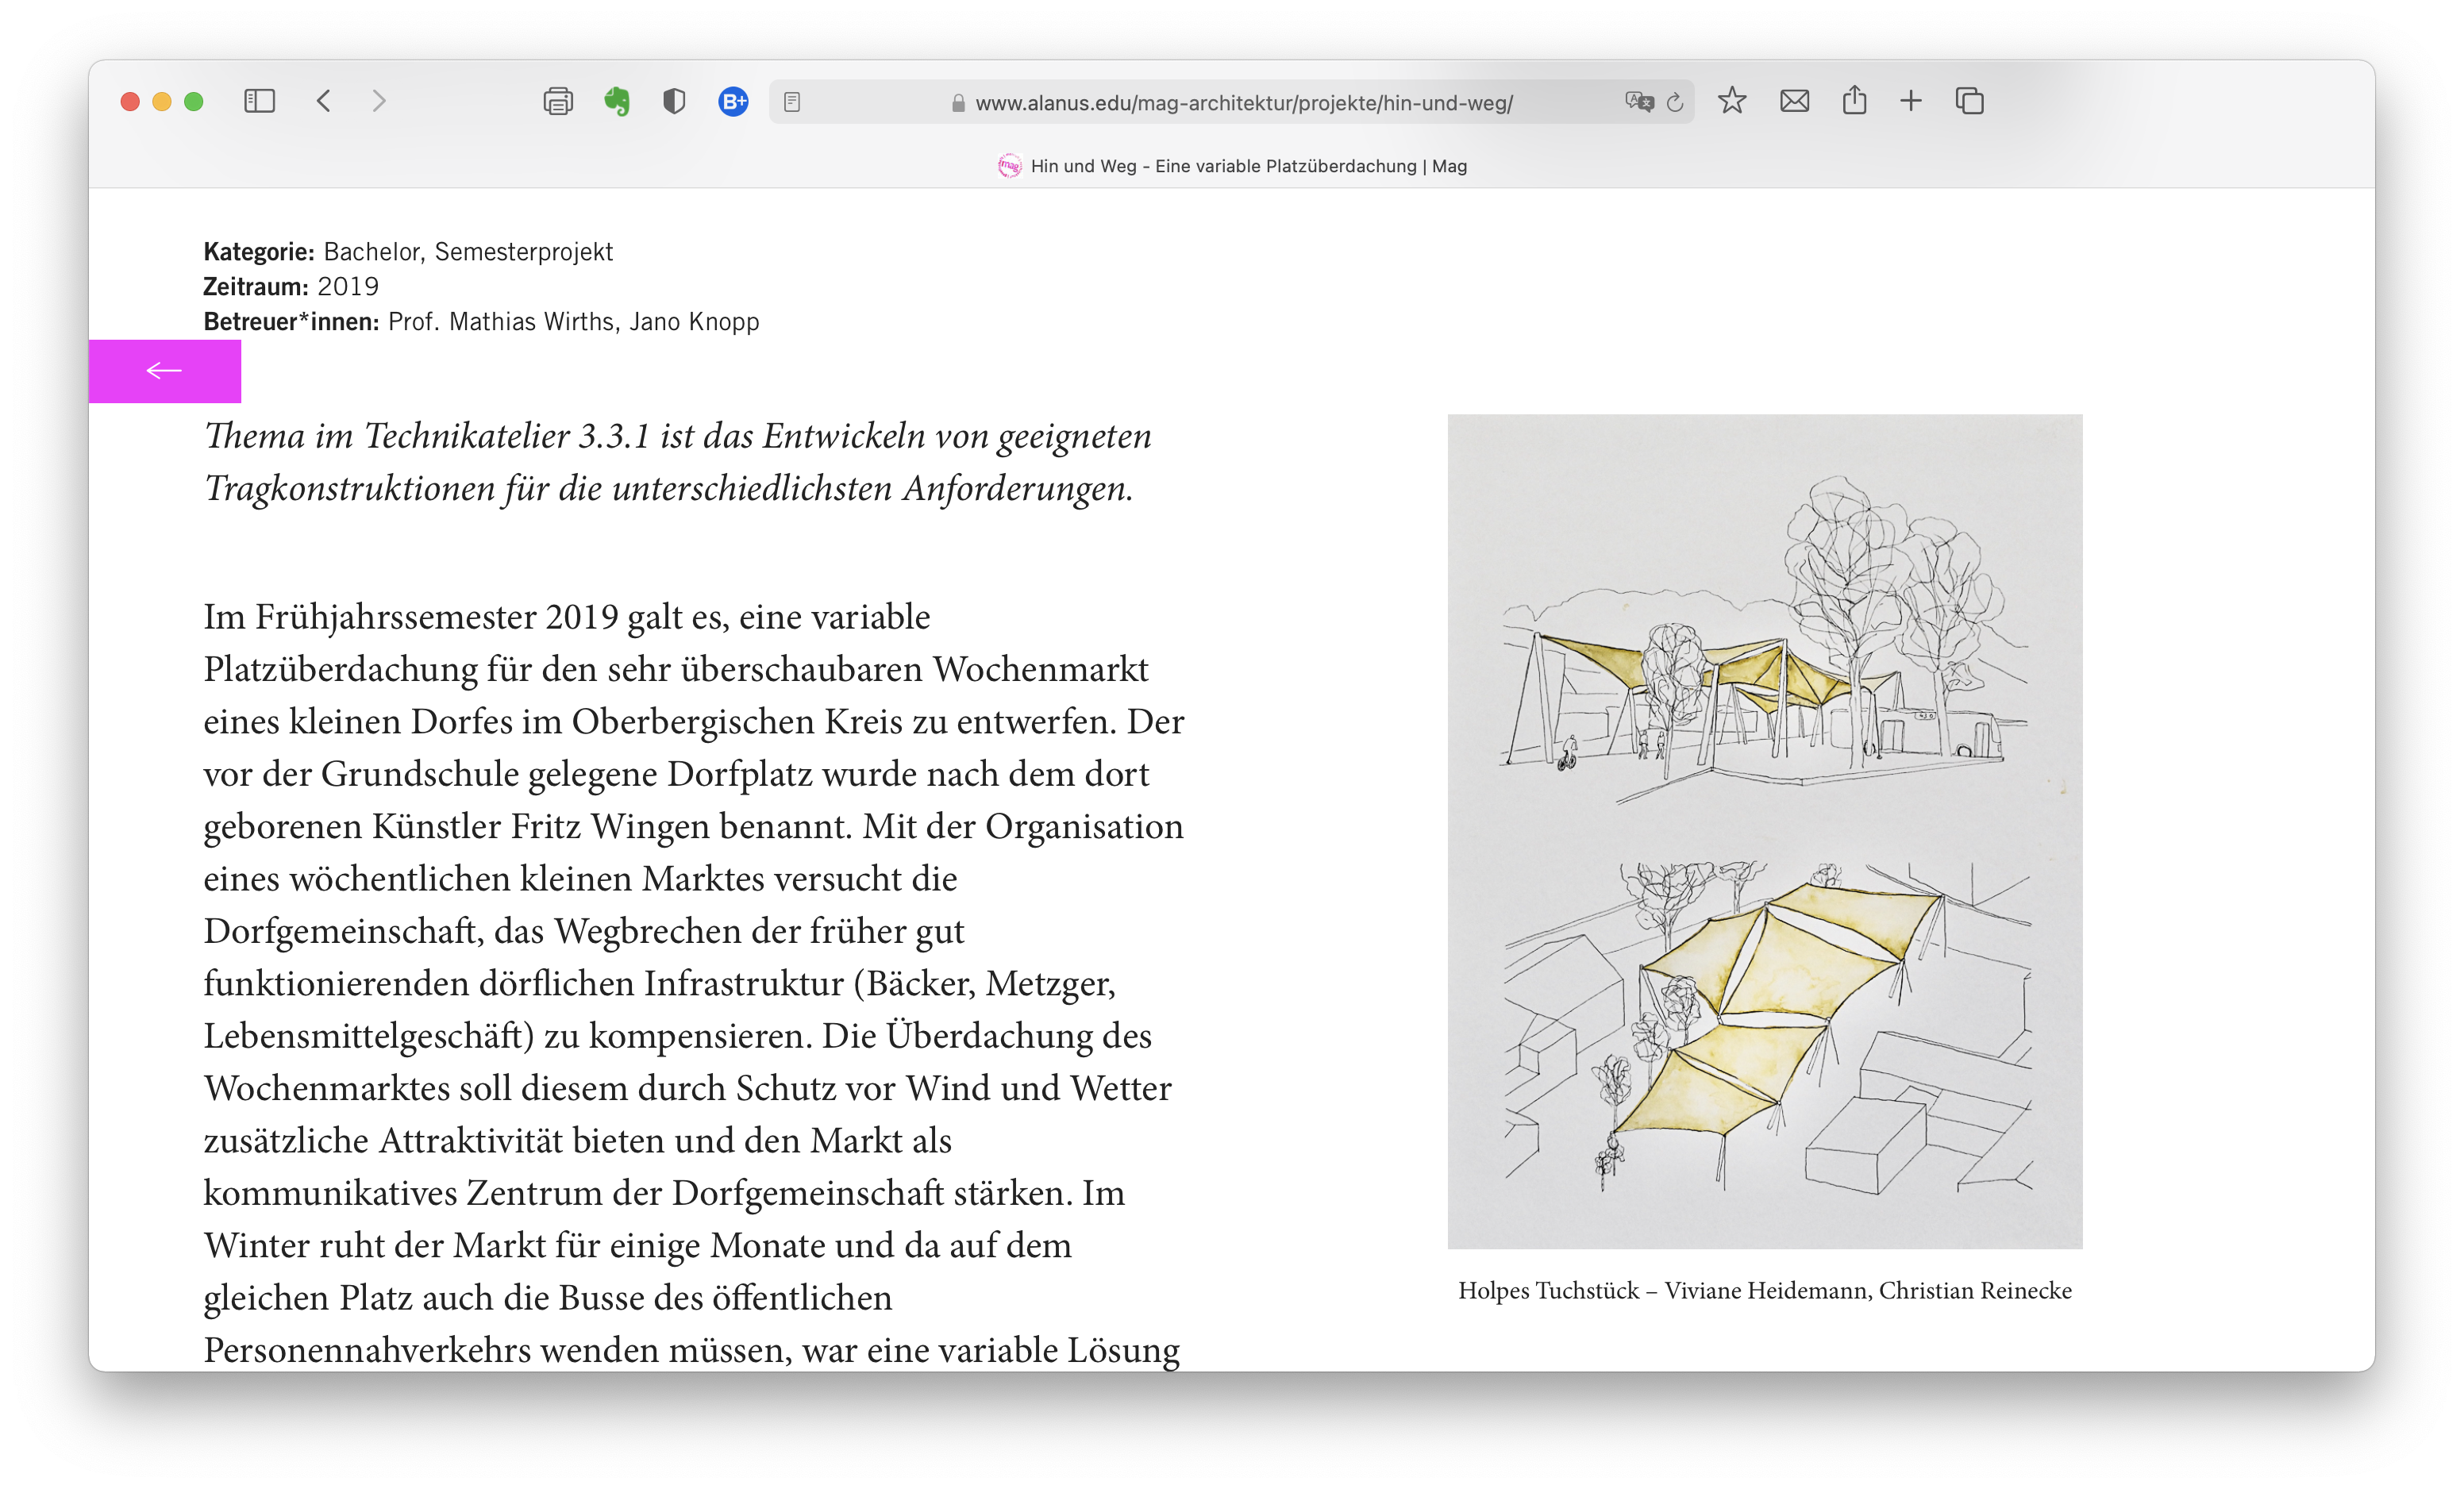Click the mag favicon in tab title

[1009, 166]
